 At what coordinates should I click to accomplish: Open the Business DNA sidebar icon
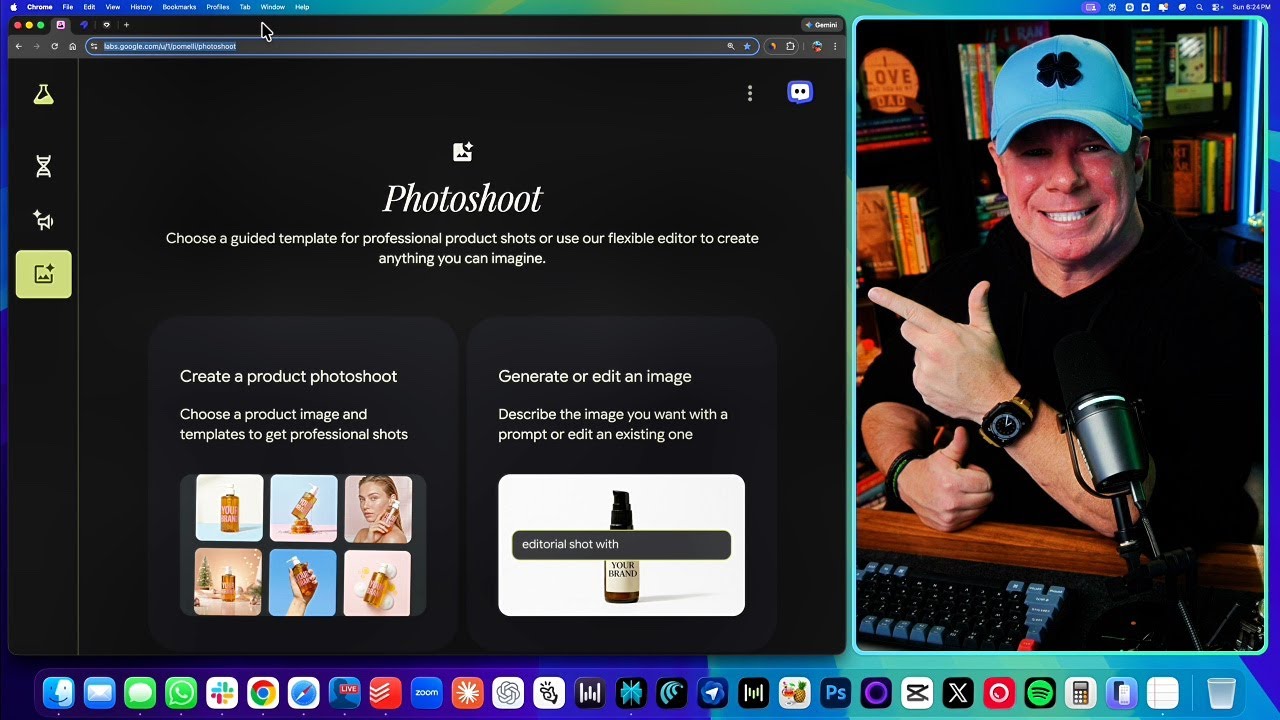coord(43,167)
